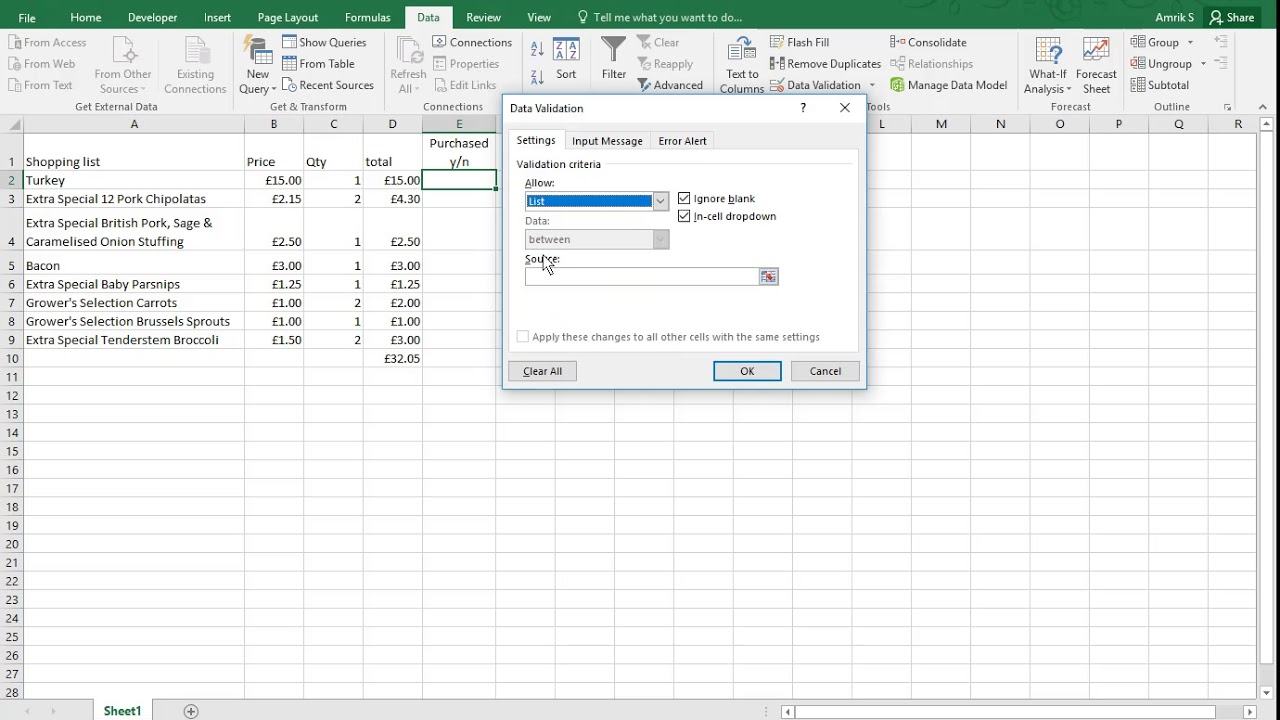Click the Source range selector icon
This screenshot has height=720, width=1280.
[x=768, y=277]
